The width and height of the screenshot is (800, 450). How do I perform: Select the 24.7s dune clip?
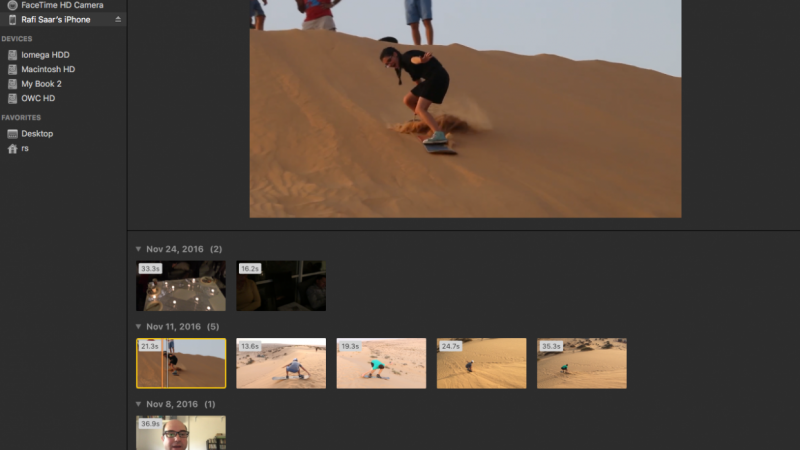pyautogui.click(x=481, y=363)
